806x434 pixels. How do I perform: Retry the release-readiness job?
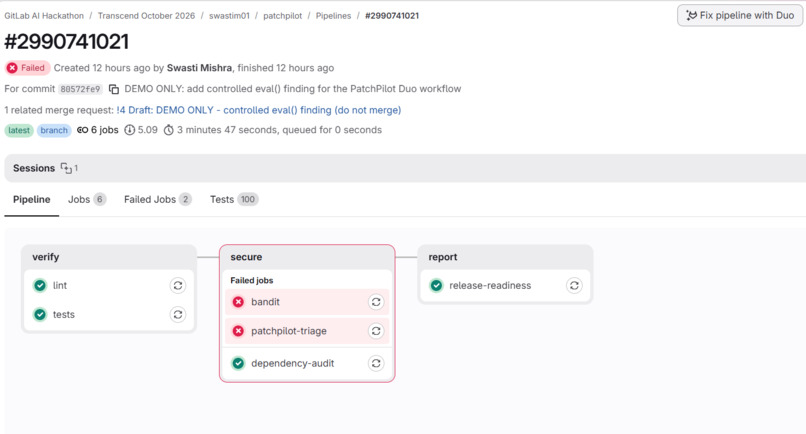click(x=574, y=285)
